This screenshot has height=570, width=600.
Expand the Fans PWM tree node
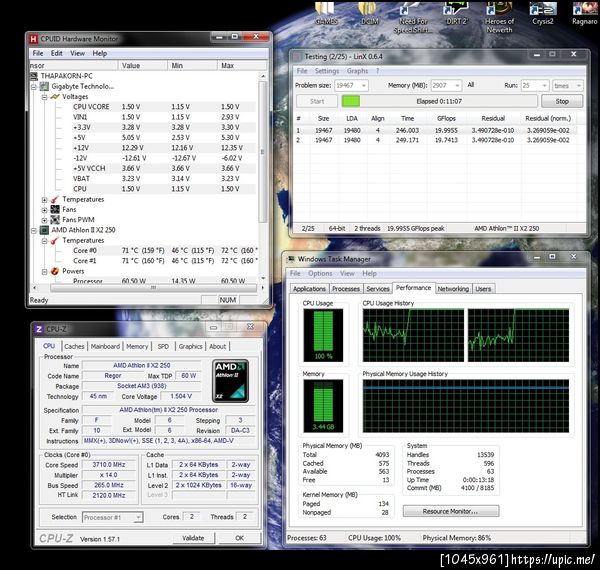pyautogui.click(x=44, y=220)
